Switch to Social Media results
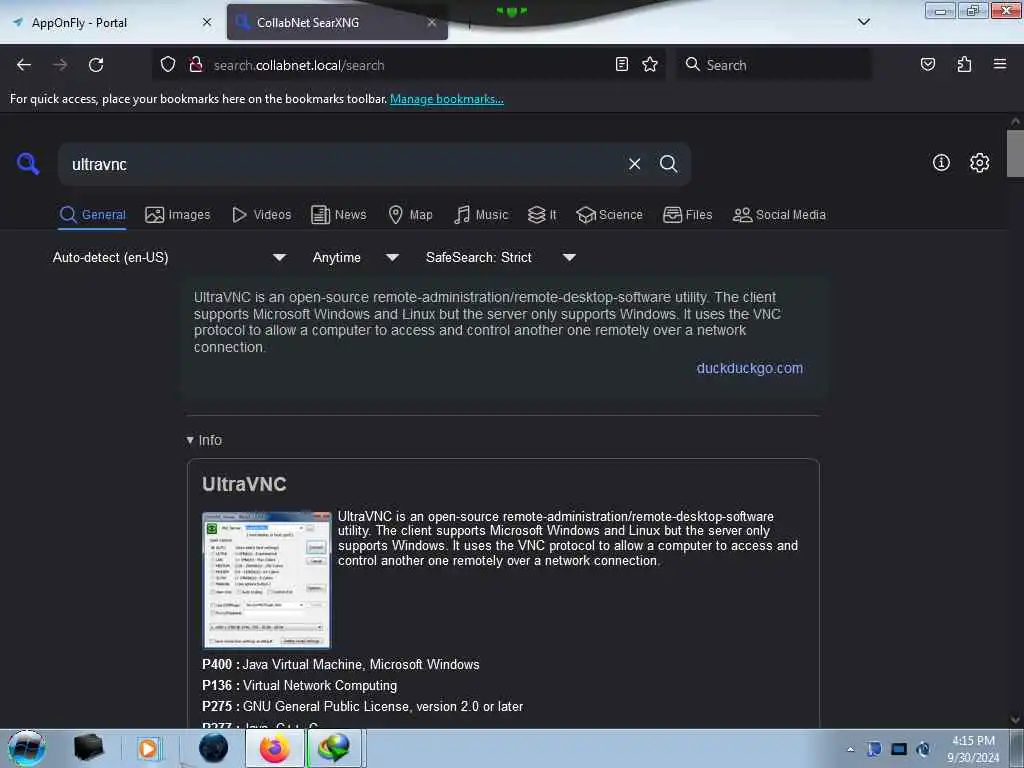The image size is (1024, 768). click(x=779, y=215)
